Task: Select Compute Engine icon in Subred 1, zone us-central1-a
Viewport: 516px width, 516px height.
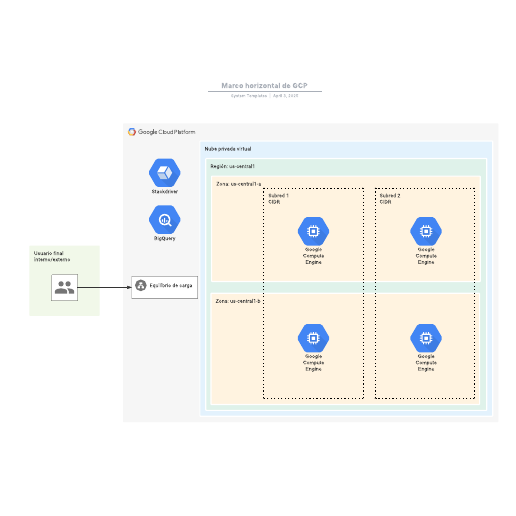Action: [313, 231]
